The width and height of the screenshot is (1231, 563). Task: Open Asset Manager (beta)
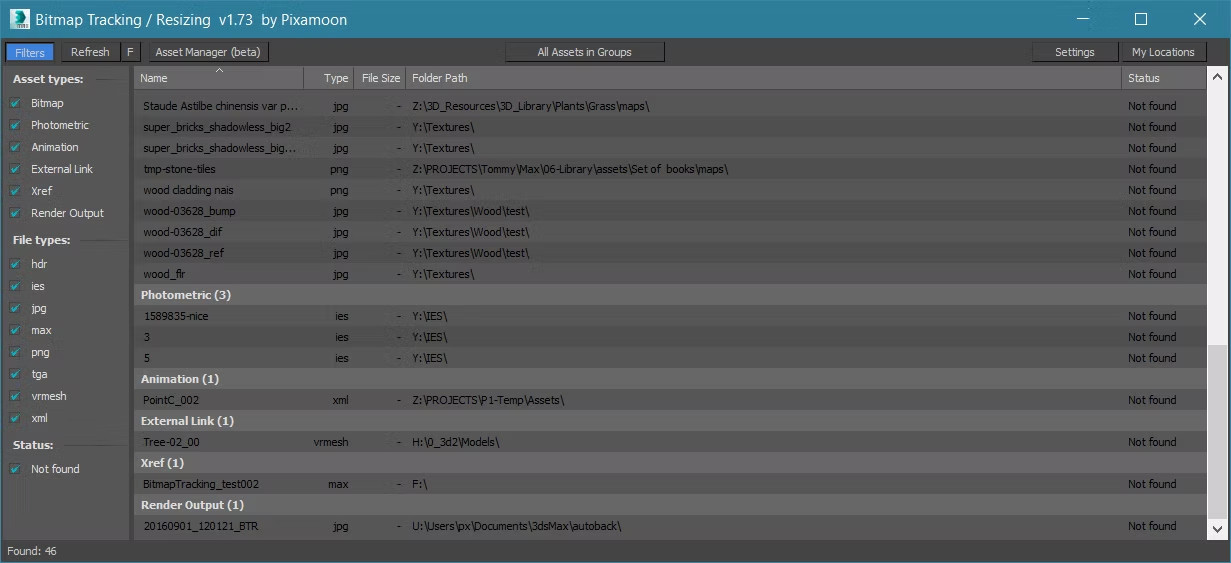(x=208, y=52)
